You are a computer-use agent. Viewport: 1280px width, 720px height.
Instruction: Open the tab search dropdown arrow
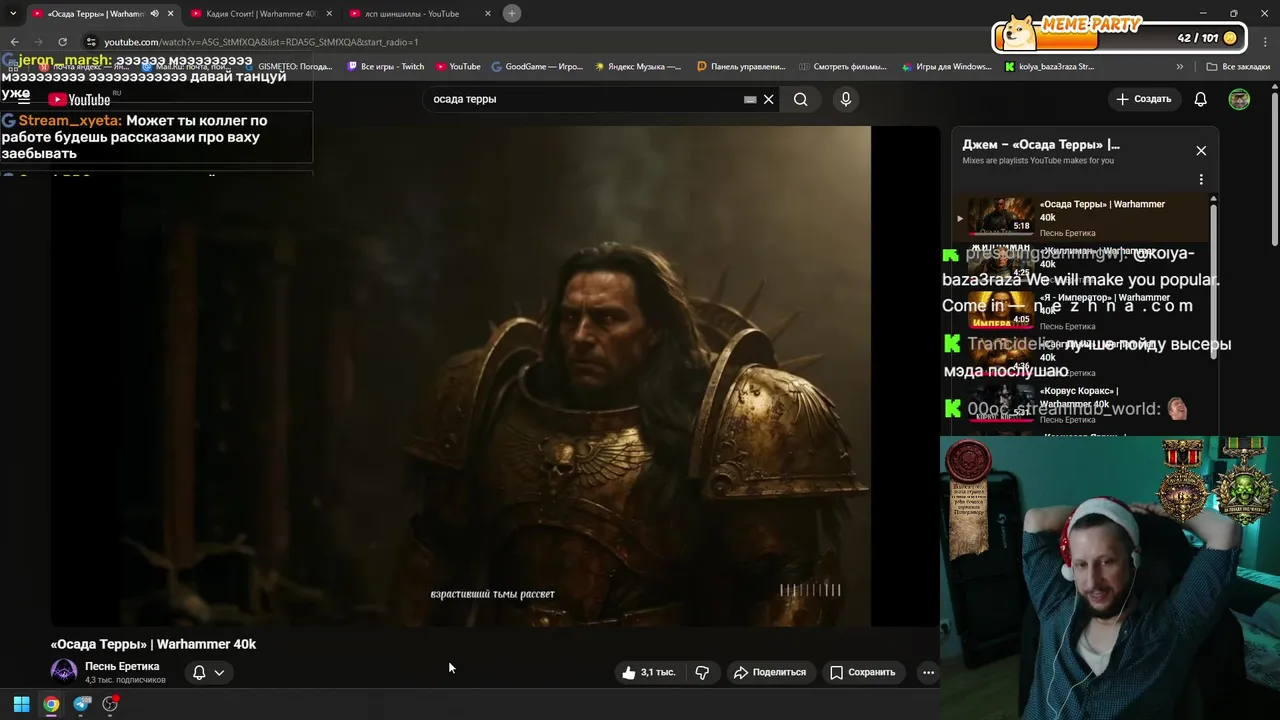point(12,13)
